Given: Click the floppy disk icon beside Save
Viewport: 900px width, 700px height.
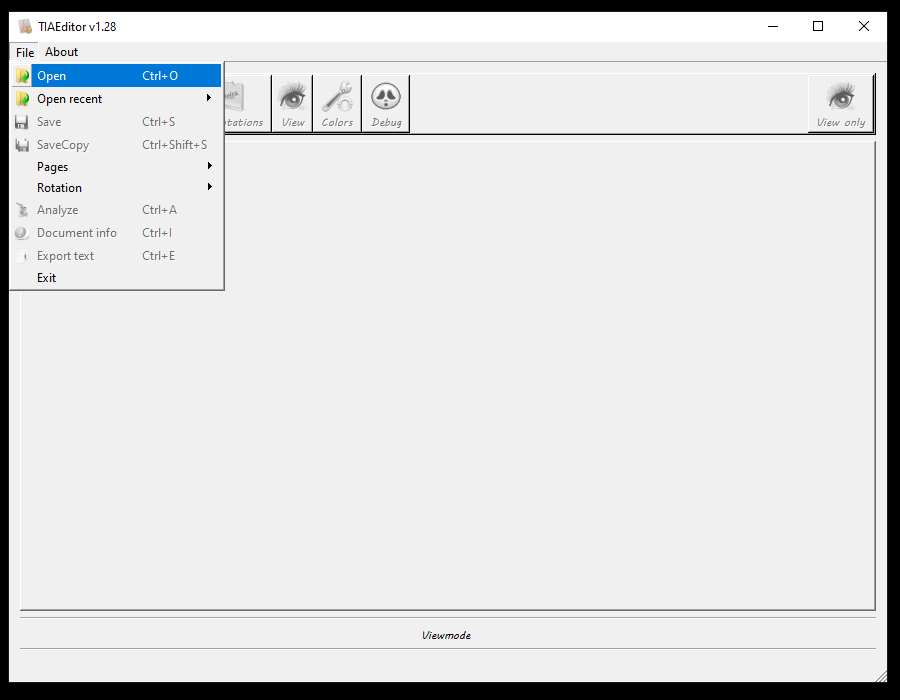Looking at the screenshot, I should pyautogui.click(x=22, y=122).
